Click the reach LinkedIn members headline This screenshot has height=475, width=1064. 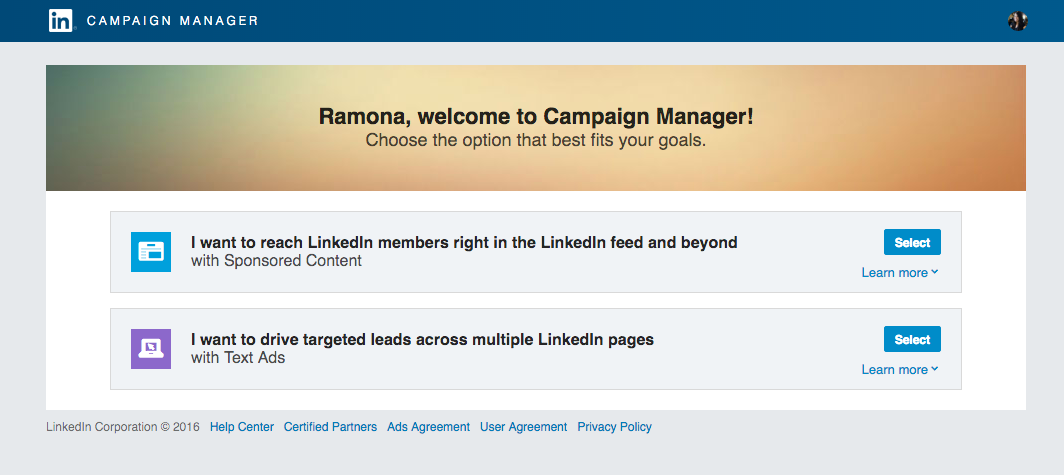coord(464,242)
